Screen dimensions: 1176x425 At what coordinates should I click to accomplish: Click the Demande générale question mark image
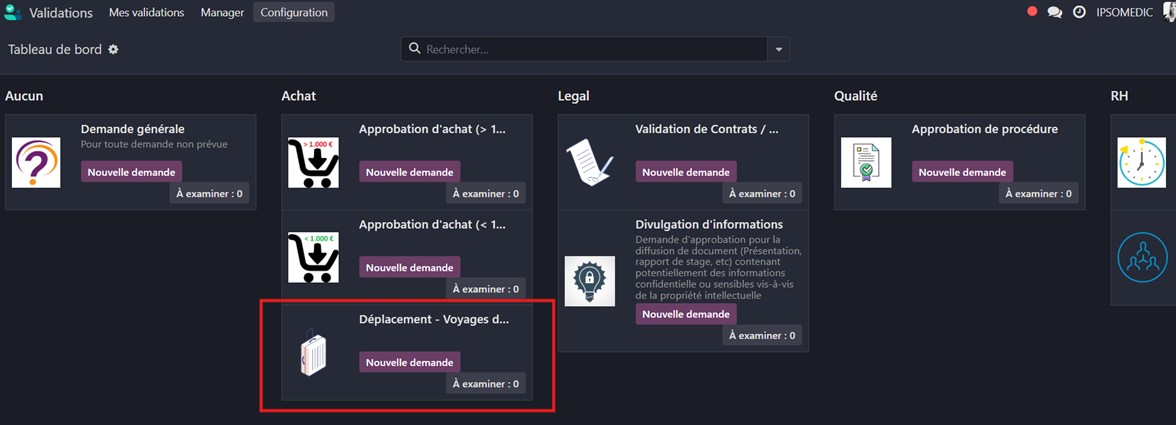pyautogui.click(x=36, y=163)
